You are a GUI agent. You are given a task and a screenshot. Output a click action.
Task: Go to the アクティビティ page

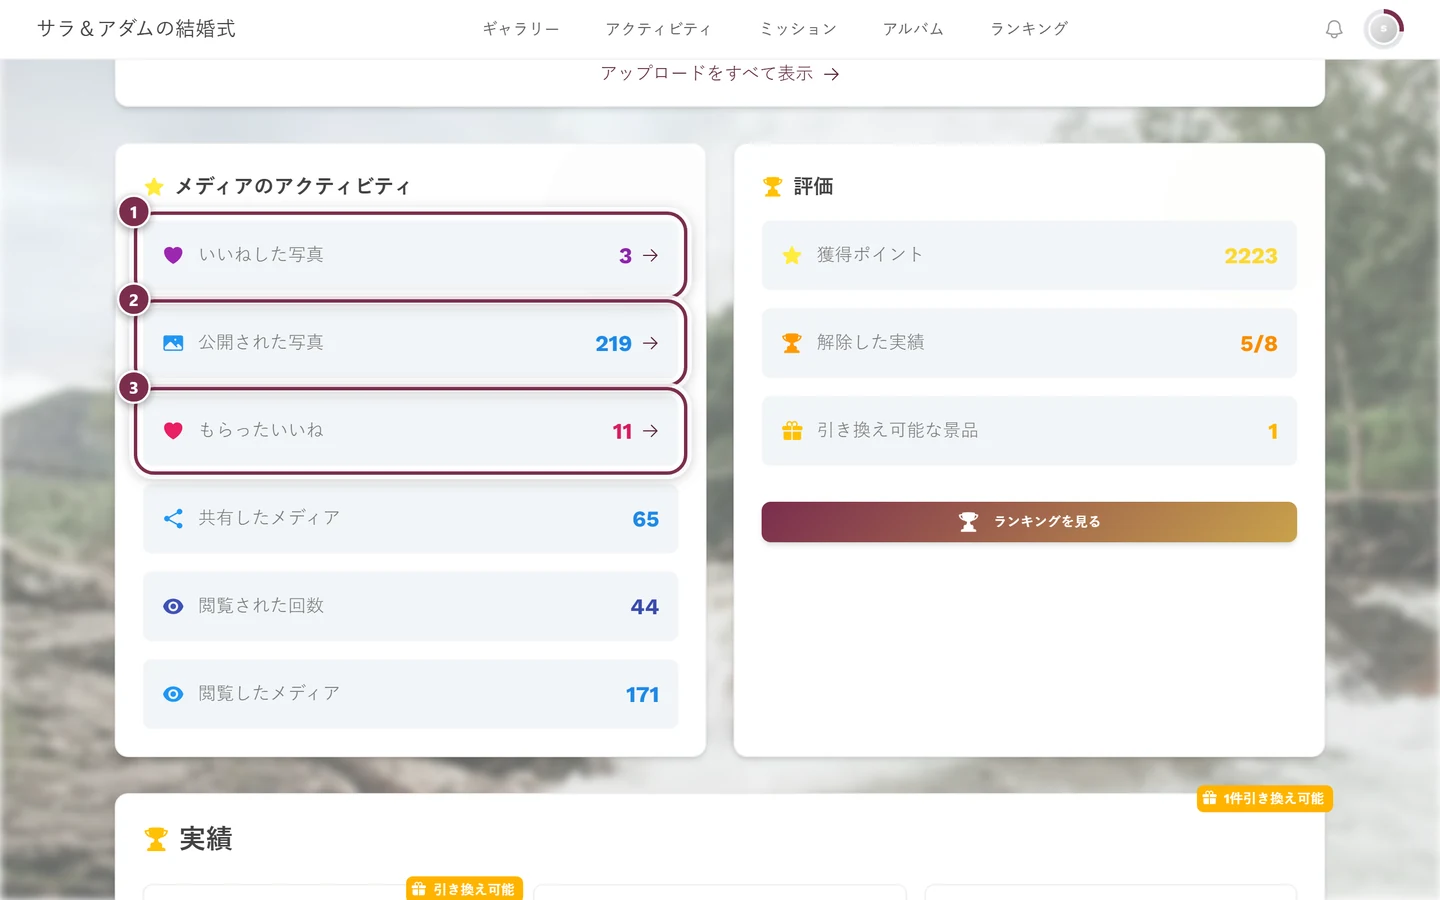(659, 29)
